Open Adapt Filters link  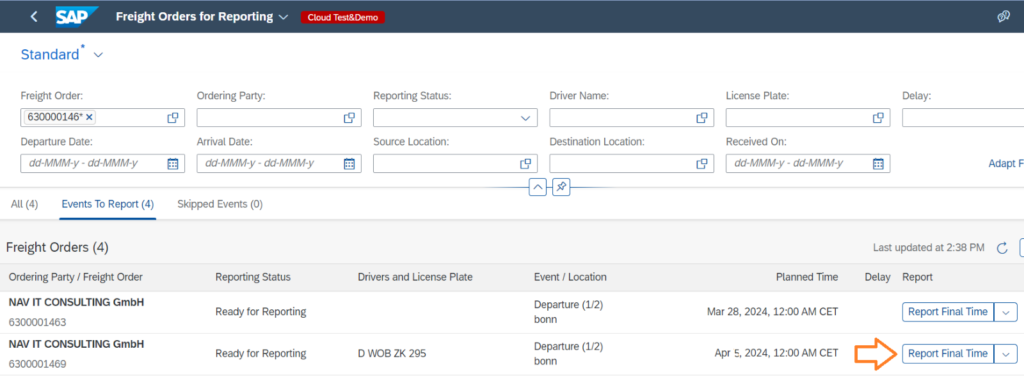pyautogui.click(x=1006, y=163)
